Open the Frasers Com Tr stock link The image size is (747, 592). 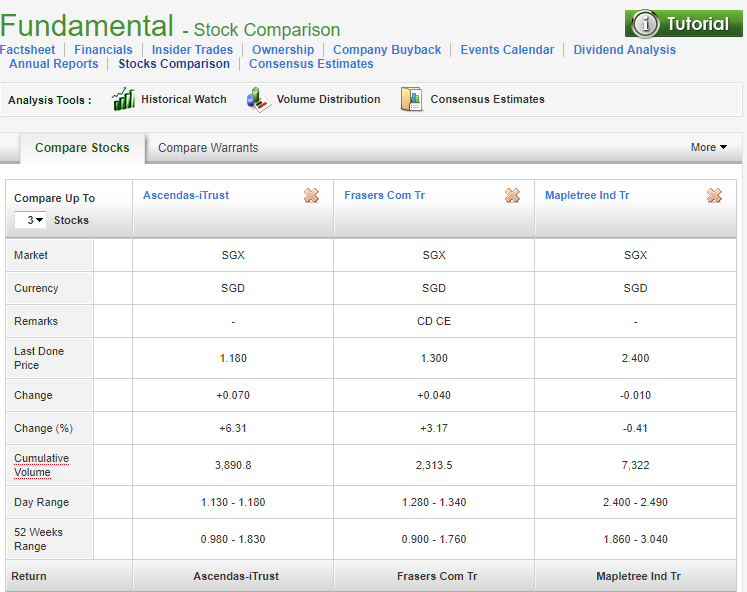click(x=384, y=195)
